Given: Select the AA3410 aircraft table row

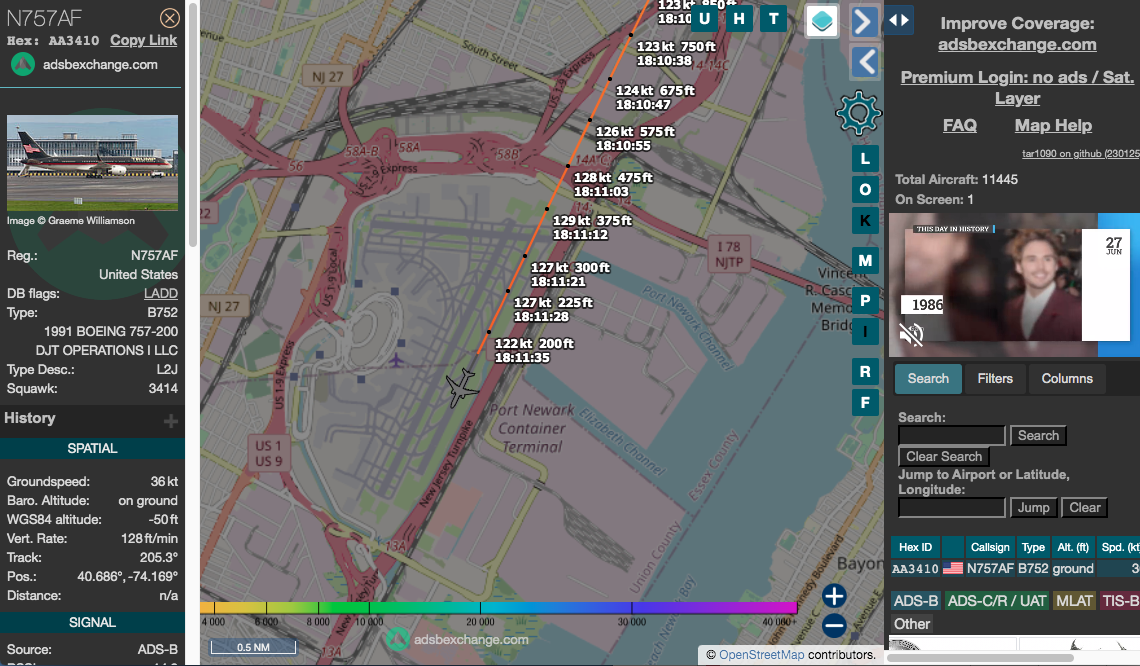Looking at the screenshot, I should [1015, 569].
